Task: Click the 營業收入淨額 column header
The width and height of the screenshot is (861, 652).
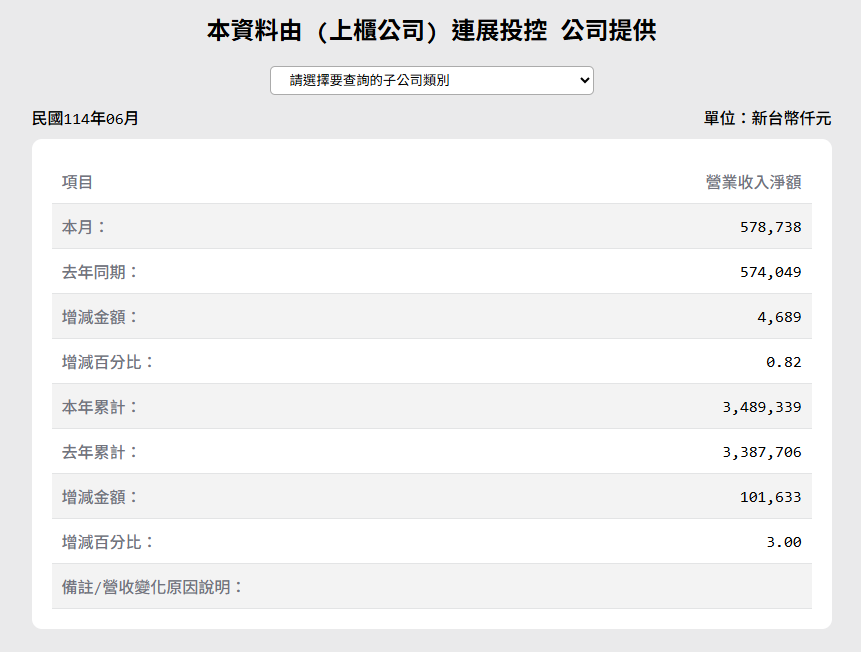Action: [753, 182]
